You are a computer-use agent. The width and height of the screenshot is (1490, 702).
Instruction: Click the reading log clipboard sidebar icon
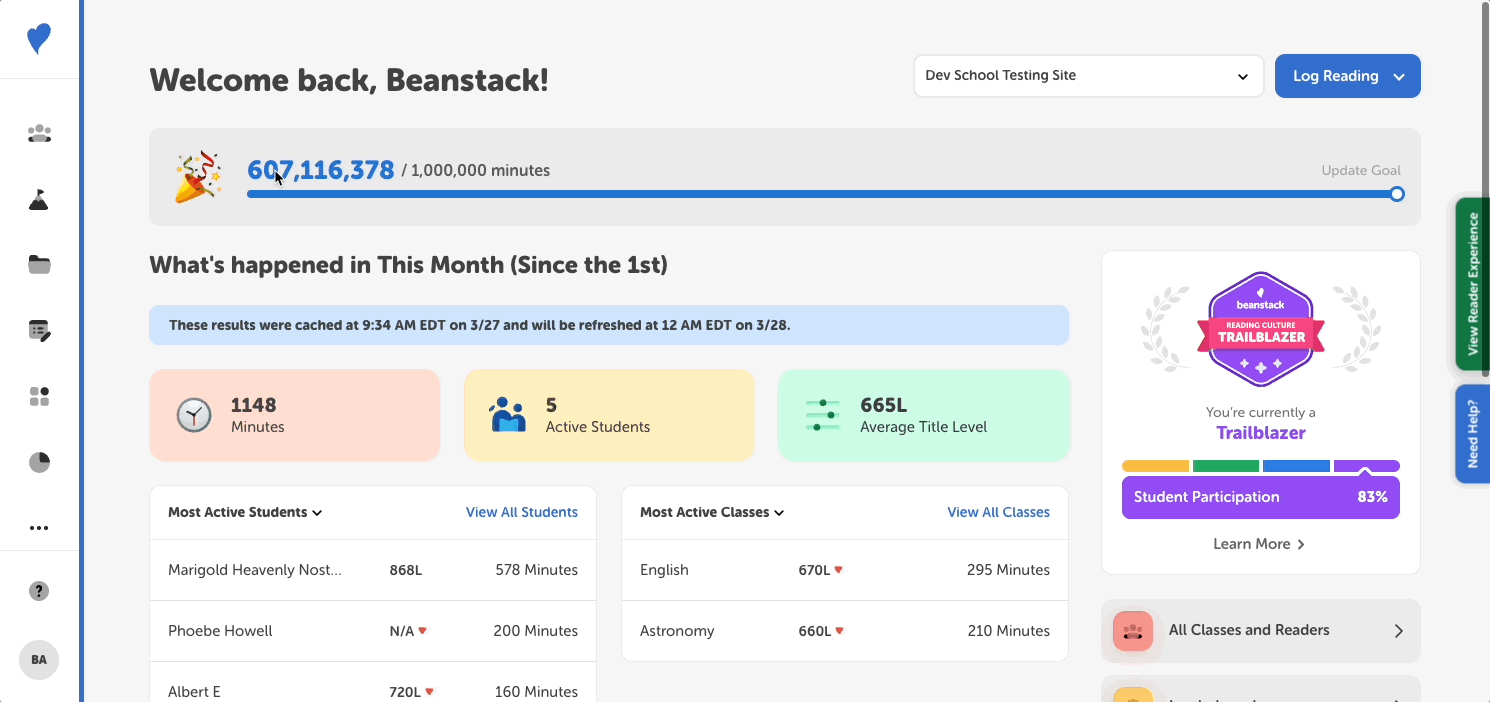(39, 330)
